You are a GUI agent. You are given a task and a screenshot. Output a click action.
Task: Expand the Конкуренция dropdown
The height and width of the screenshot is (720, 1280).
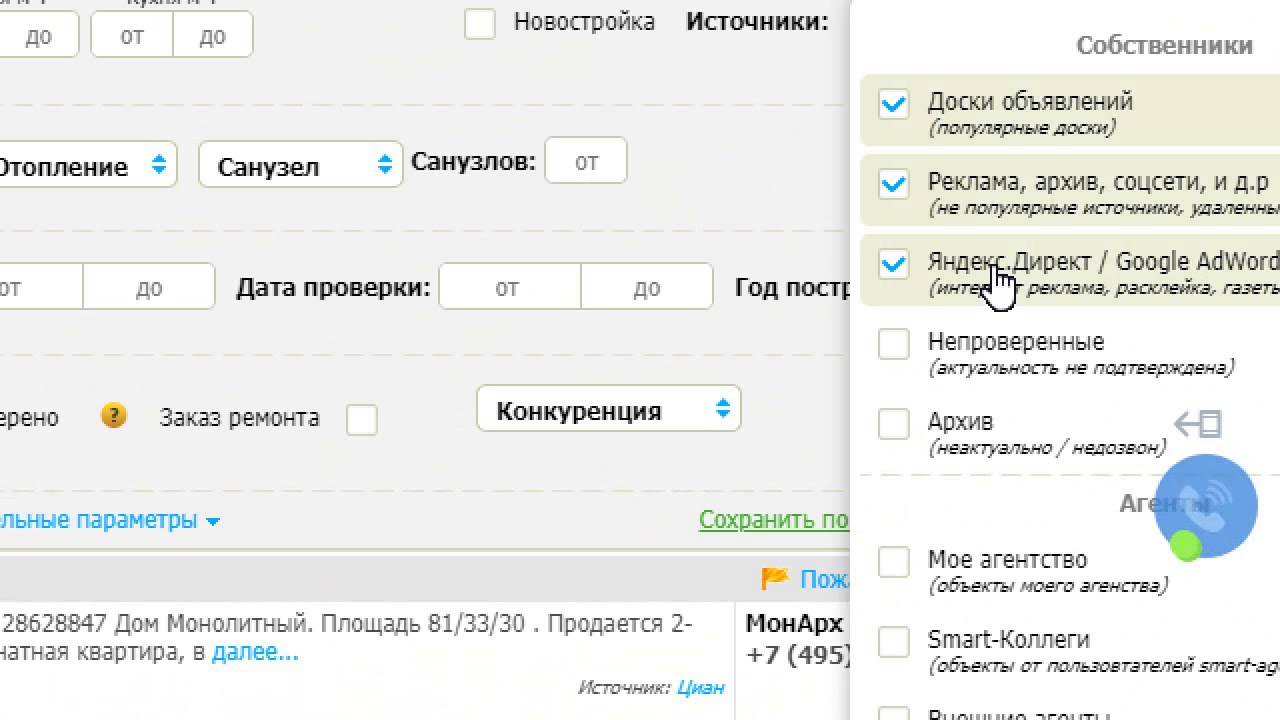click(608, 410)
